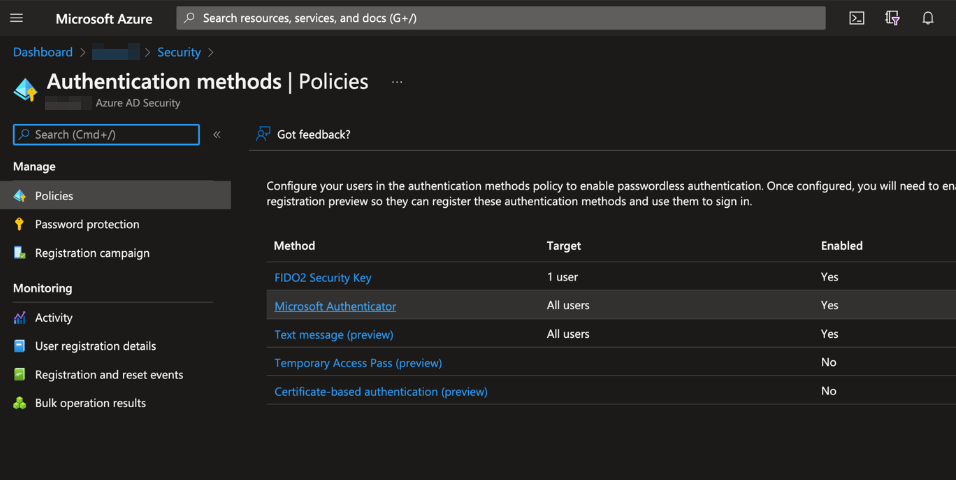Open Activity monitoring page

coord(54,318)
